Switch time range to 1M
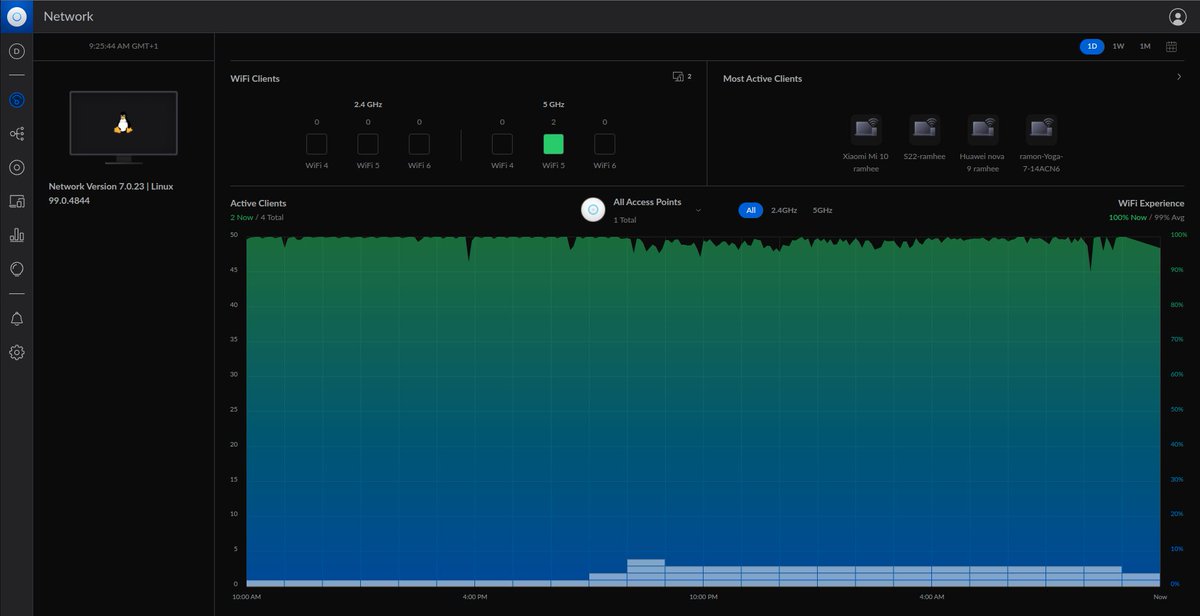 coord(1145,46)
